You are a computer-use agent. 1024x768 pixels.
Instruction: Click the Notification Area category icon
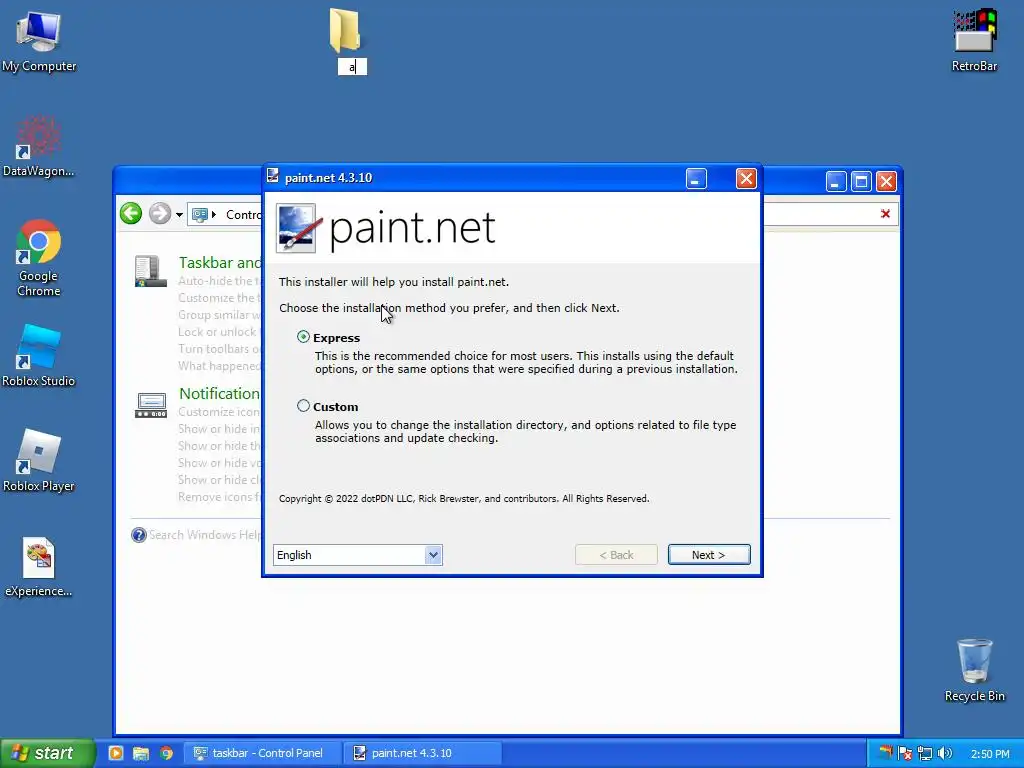pyautogui.click(x=151, y=405)
